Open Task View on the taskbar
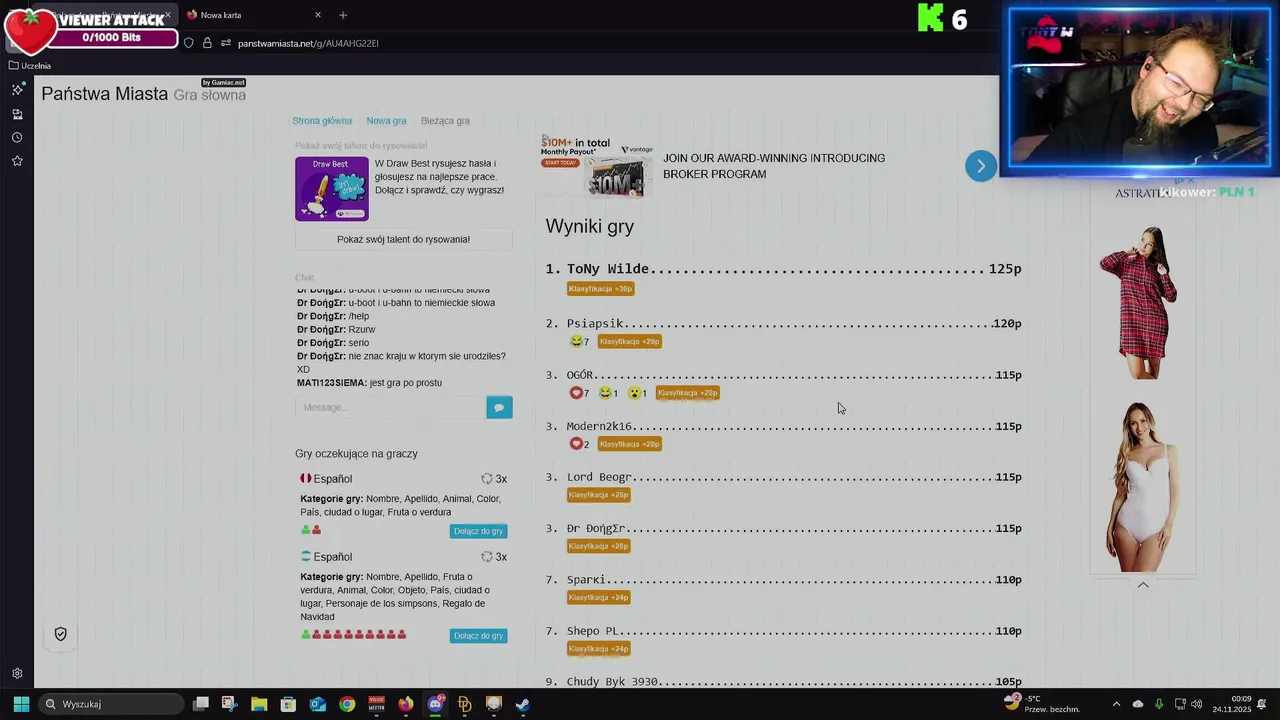 tap(201, 704)
